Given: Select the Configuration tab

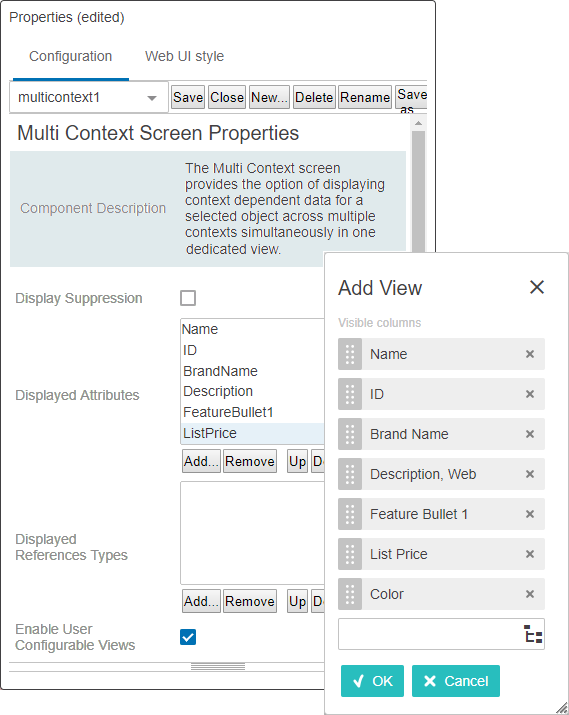Looking at the screenshot, I should pos(71,56).
